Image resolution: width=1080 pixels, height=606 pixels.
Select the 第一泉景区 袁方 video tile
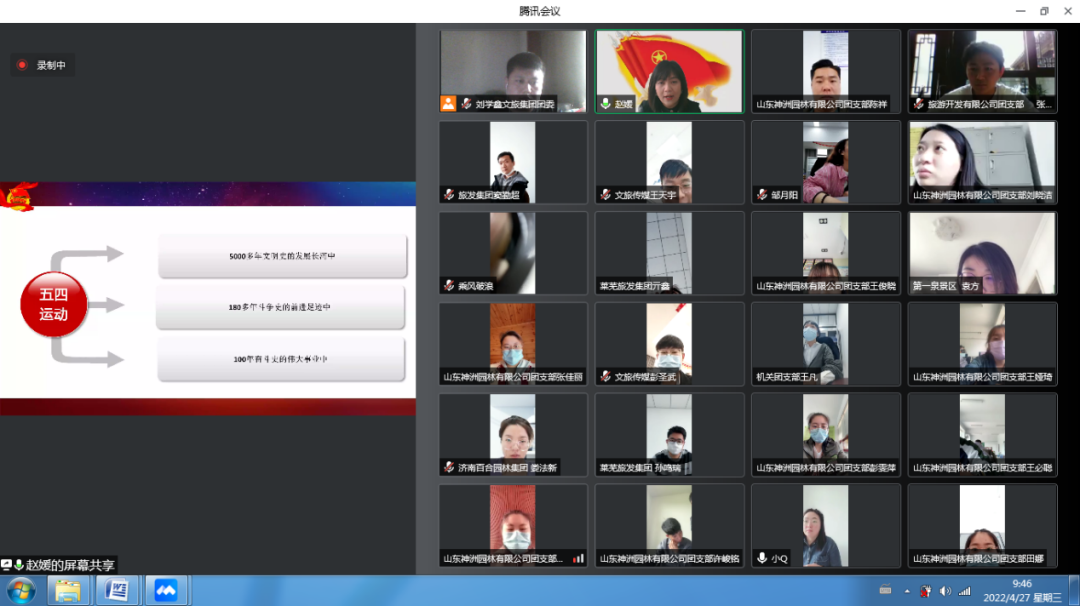982,253
